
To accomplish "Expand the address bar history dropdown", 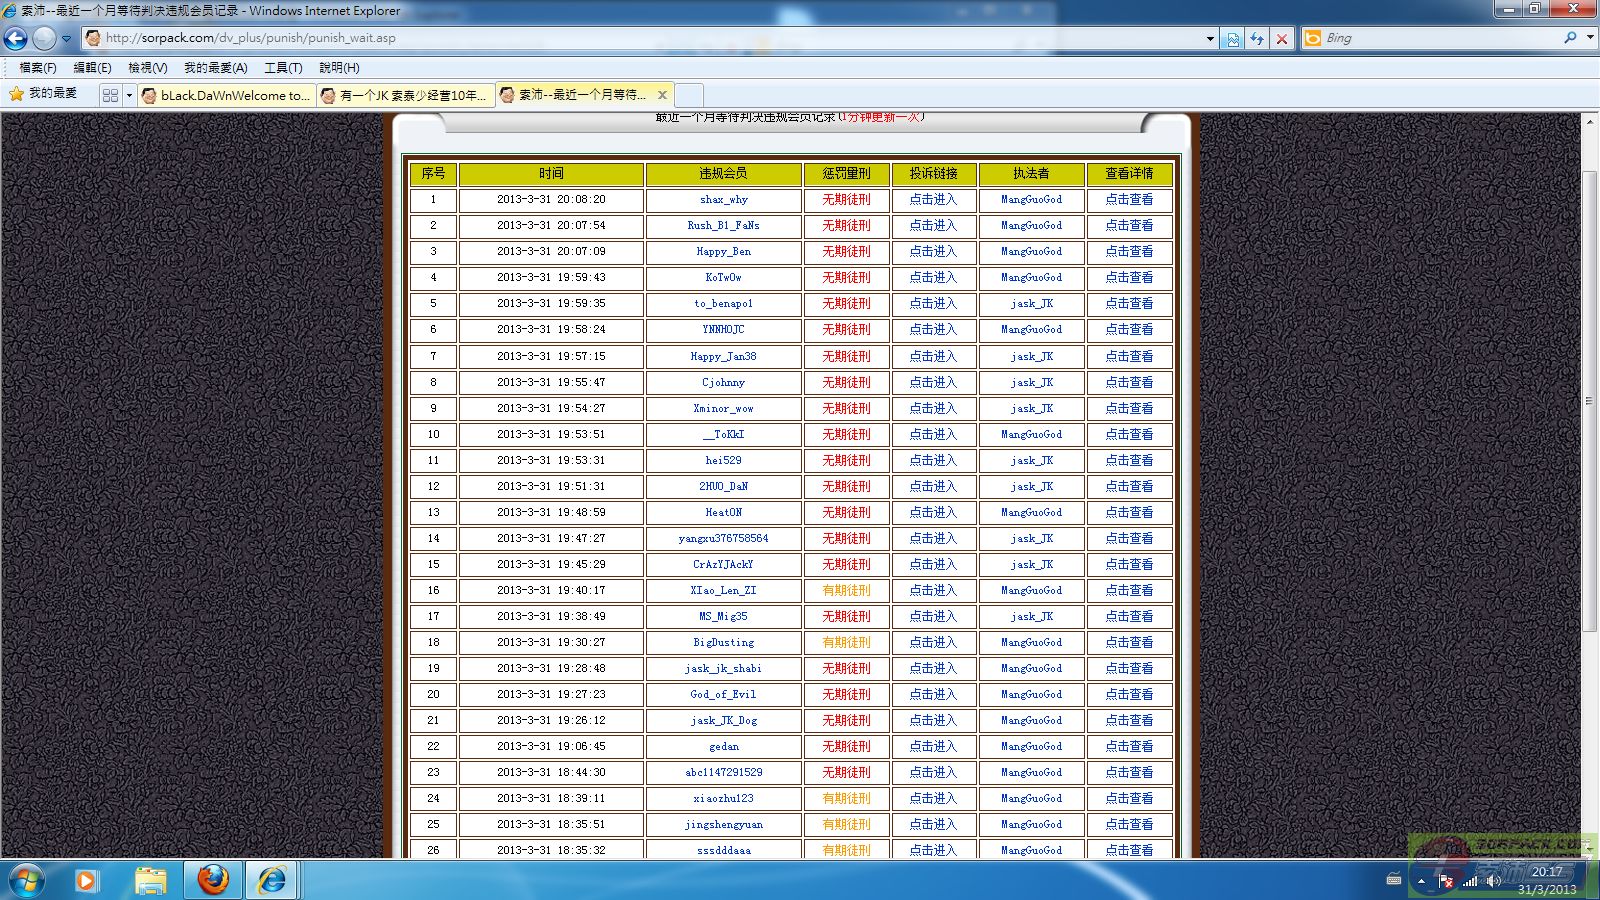I will (x=1210, y=38).
